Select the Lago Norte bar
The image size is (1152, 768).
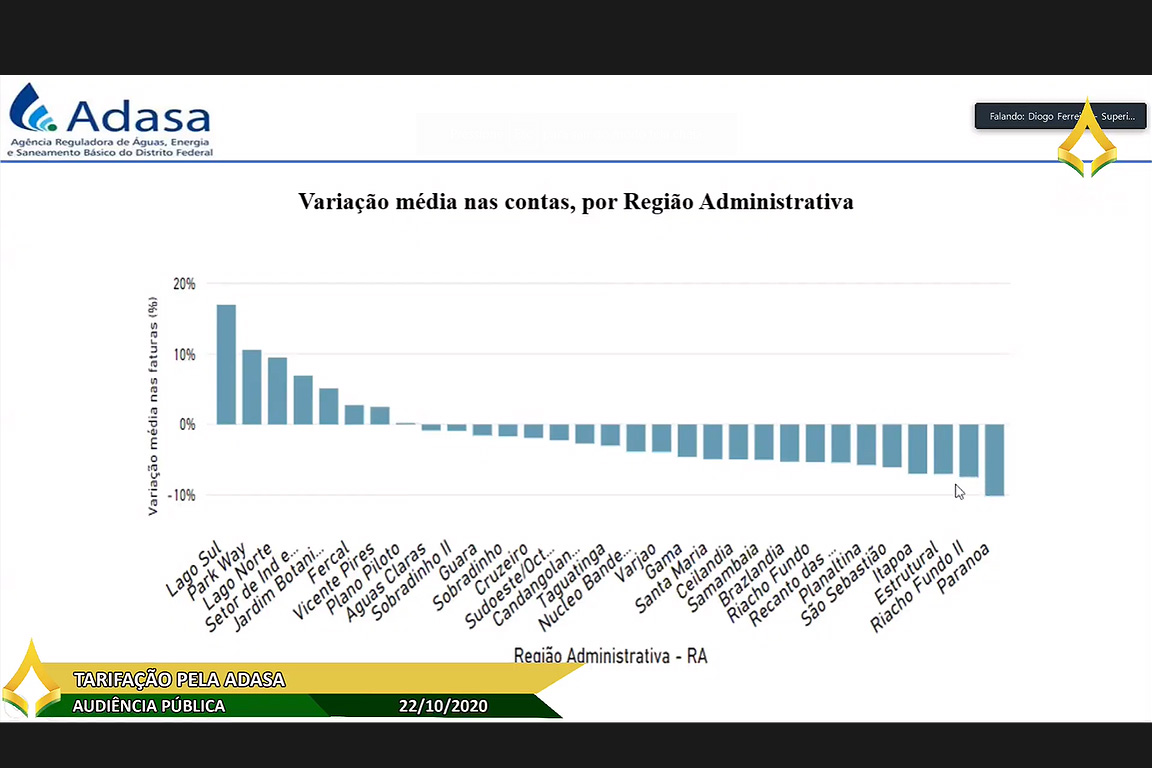point(277,391)
